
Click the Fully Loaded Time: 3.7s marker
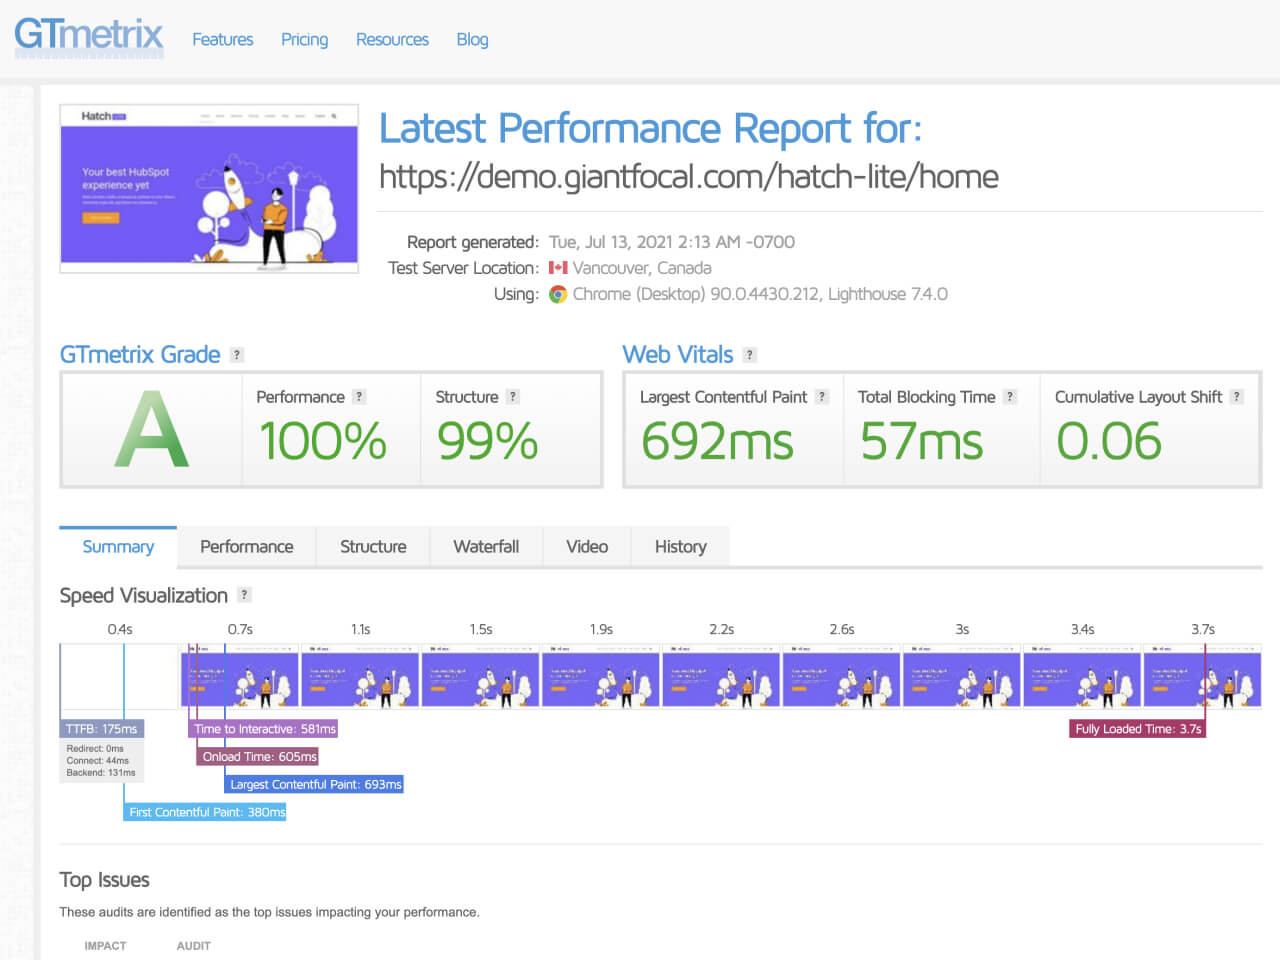pyautogui.click(x=1138, y=729)
